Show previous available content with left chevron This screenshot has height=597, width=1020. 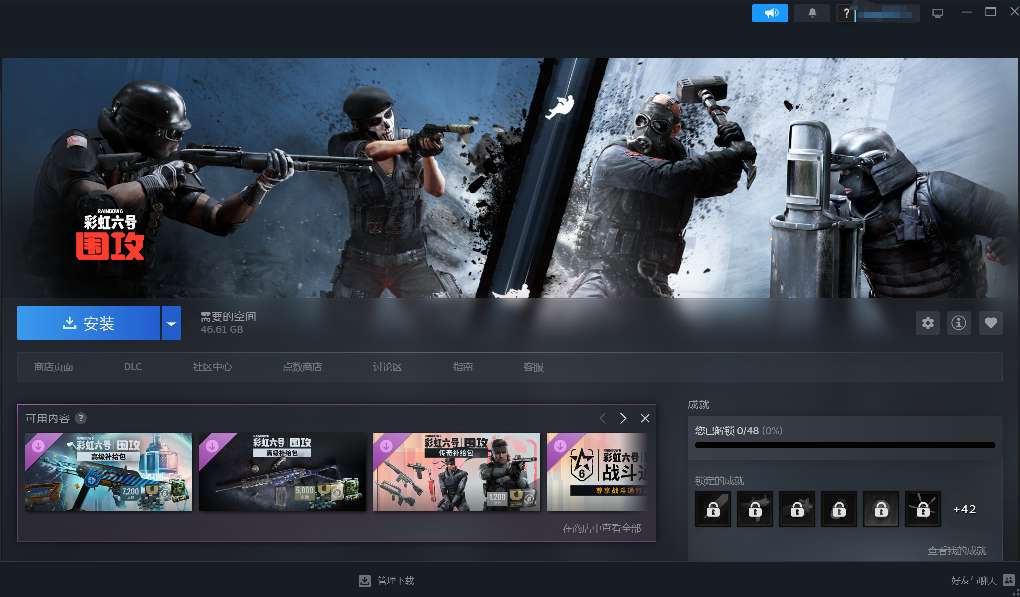tap(602, 418)
